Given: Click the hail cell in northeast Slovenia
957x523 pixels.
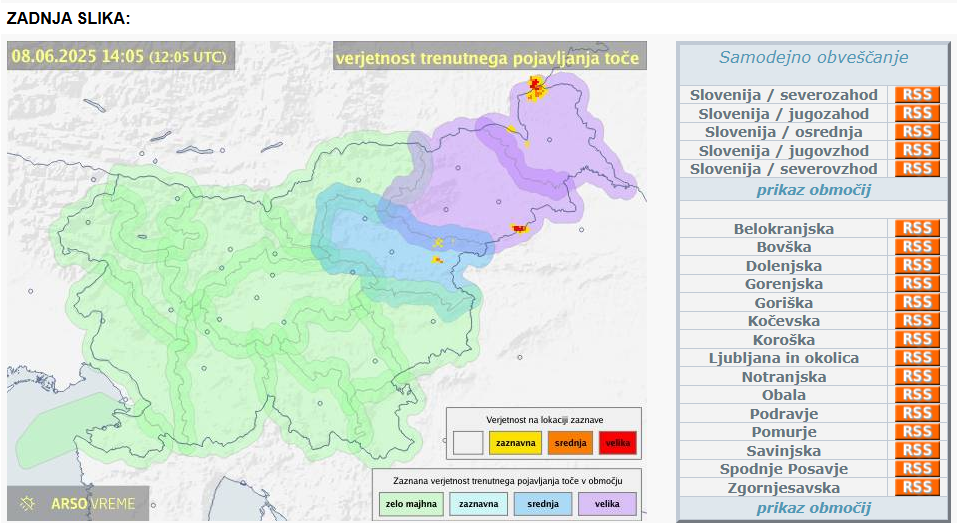Looking at the screenshot, I should pyautogui.click(x=538, y=90).
